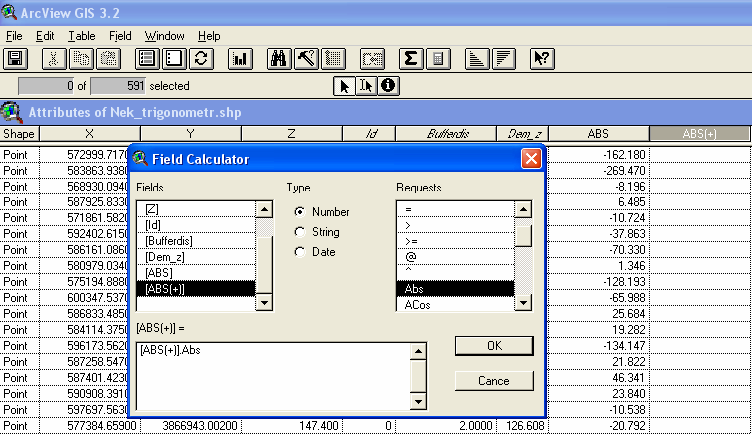Click the Summarize sigma icon
The image size is (752, 434).
(x=411, y=59)
